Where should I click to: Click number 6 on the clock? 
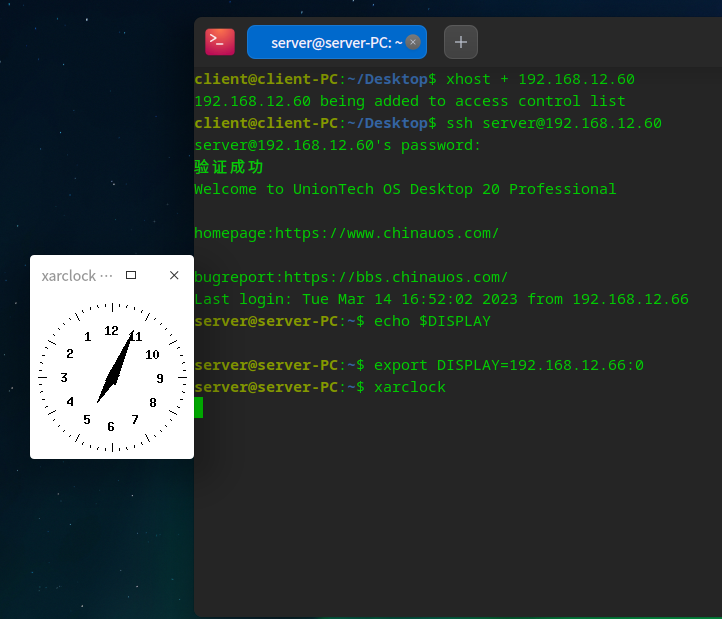point(111,426)
